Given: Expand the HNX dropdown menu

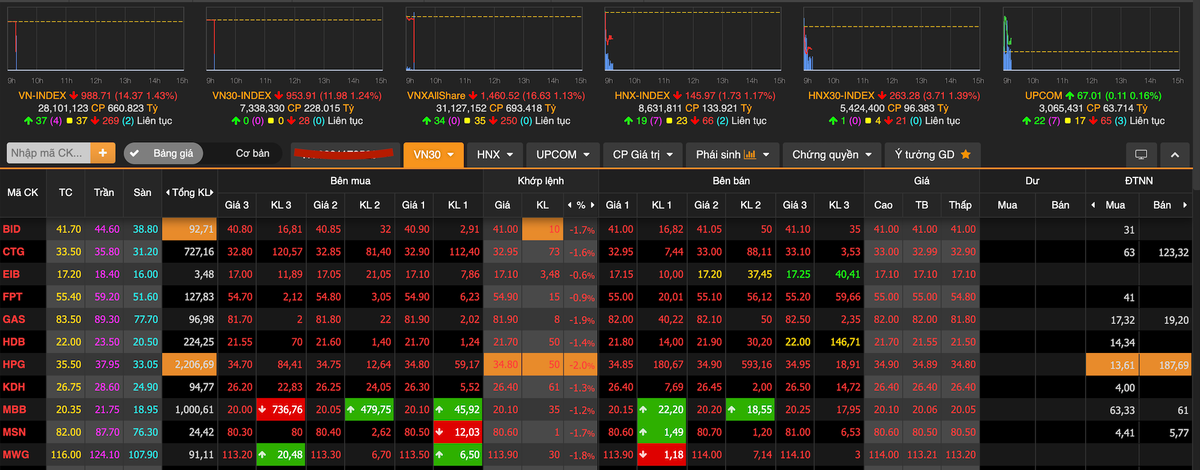Looking at the screenshot, I should (x=495, y=155).
